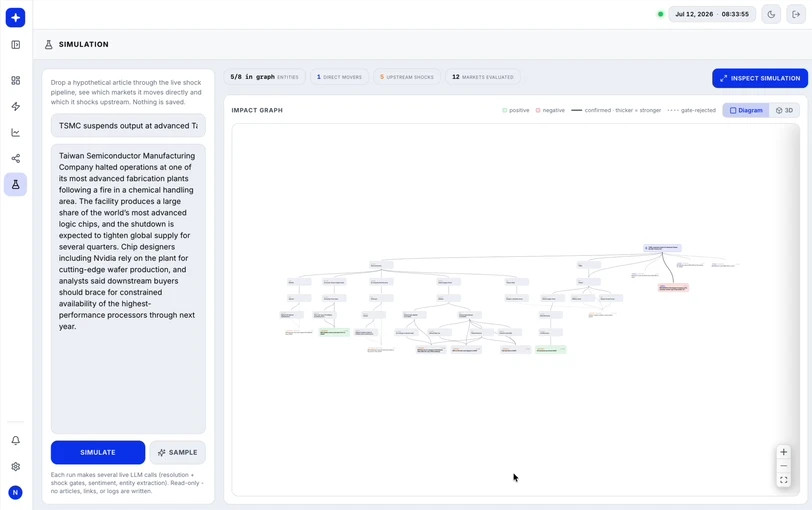Click the IMPACT GRAPH heading
812x510 pixels.
pos(257,110)
